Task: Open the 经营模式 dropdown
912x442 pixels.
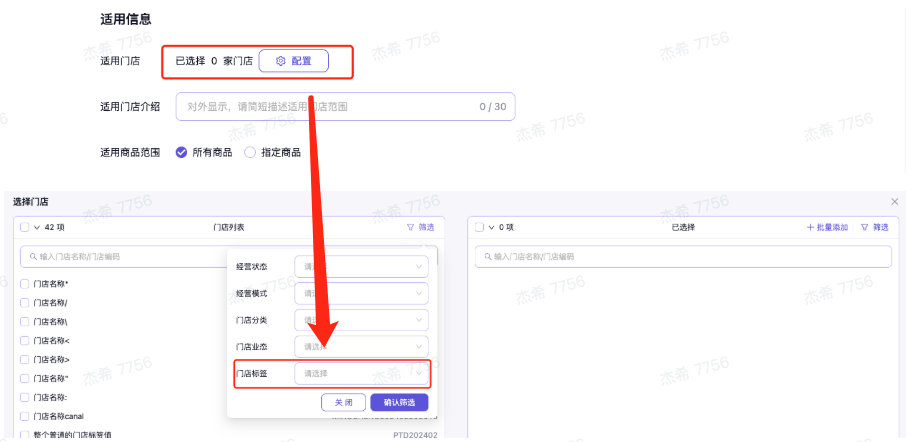Action: (361, 294)
